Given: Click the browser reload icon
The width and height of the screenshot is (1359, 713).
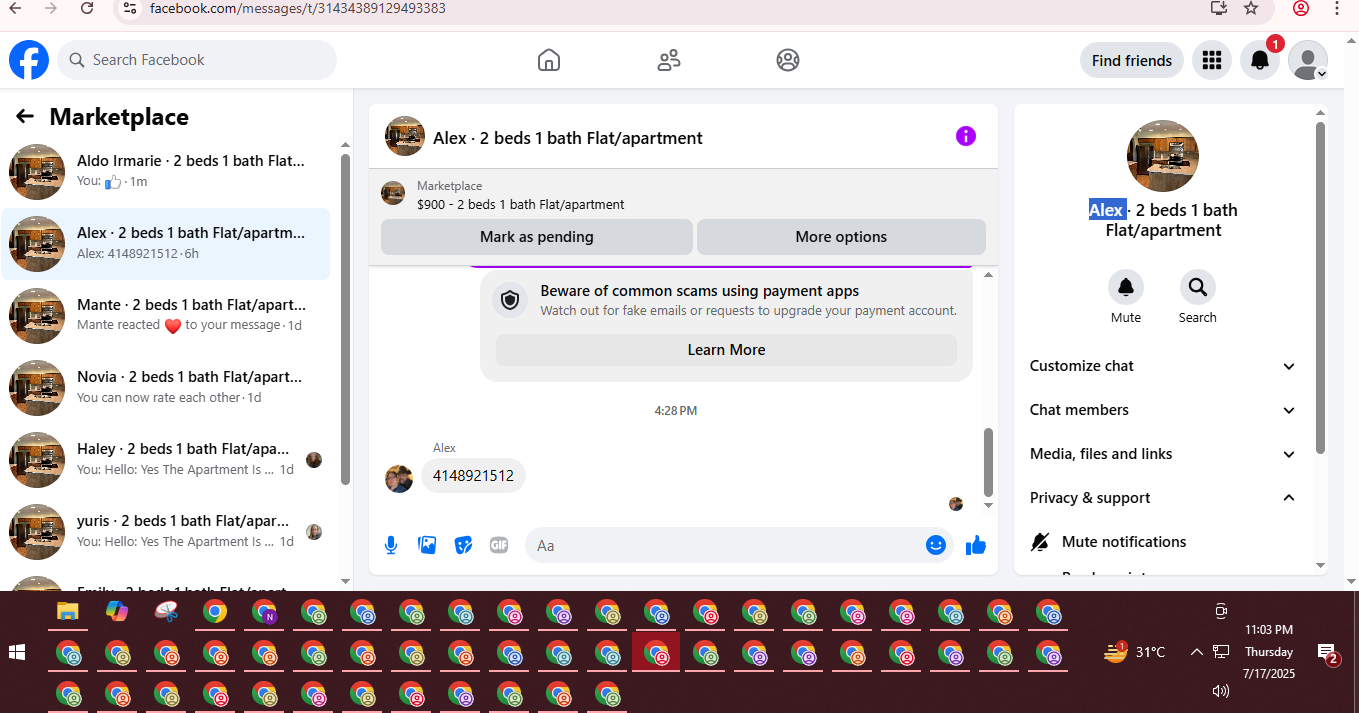Looking at the screenshot, I should [87, 8].
